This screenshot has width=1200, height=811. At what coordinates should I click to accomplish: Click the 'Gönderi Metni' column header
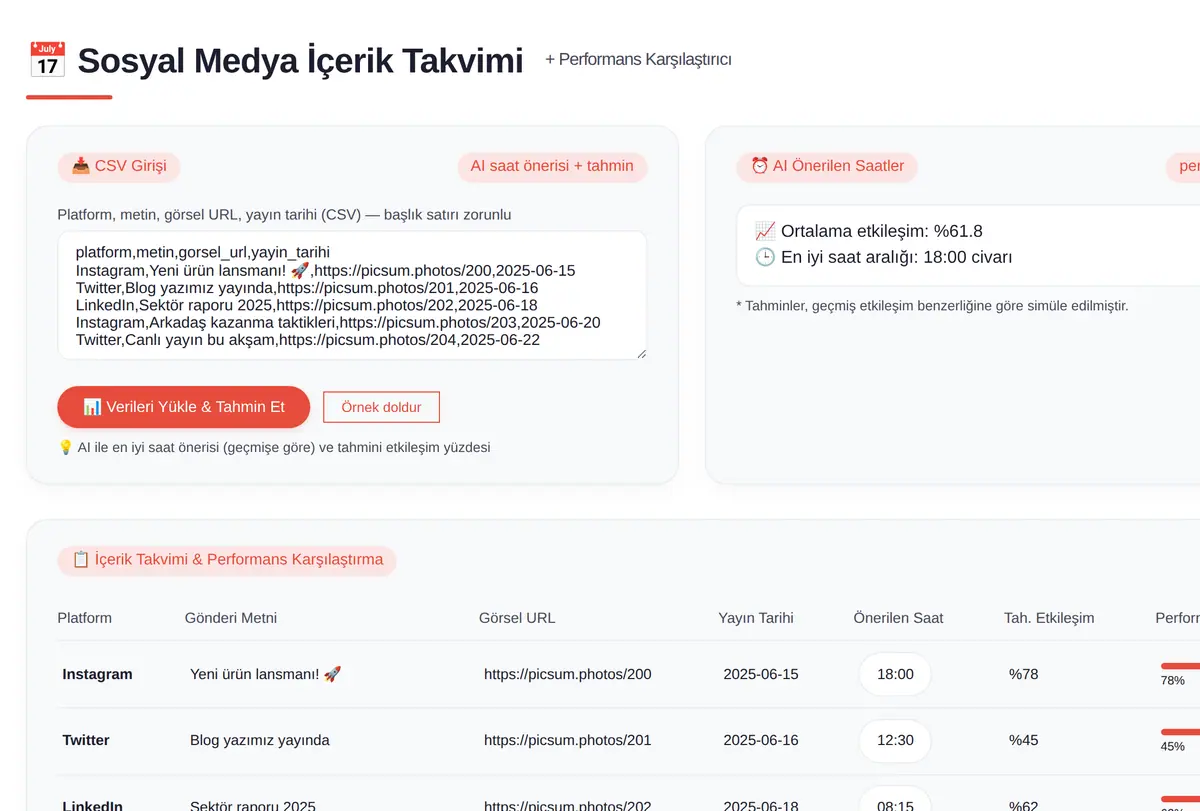(231, 618)
